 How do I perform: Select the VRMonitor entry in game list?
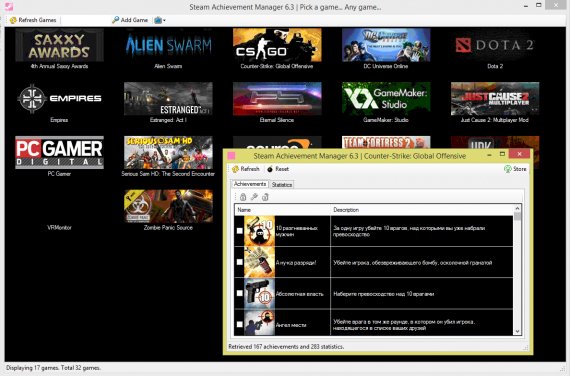(x=59, y=228)
